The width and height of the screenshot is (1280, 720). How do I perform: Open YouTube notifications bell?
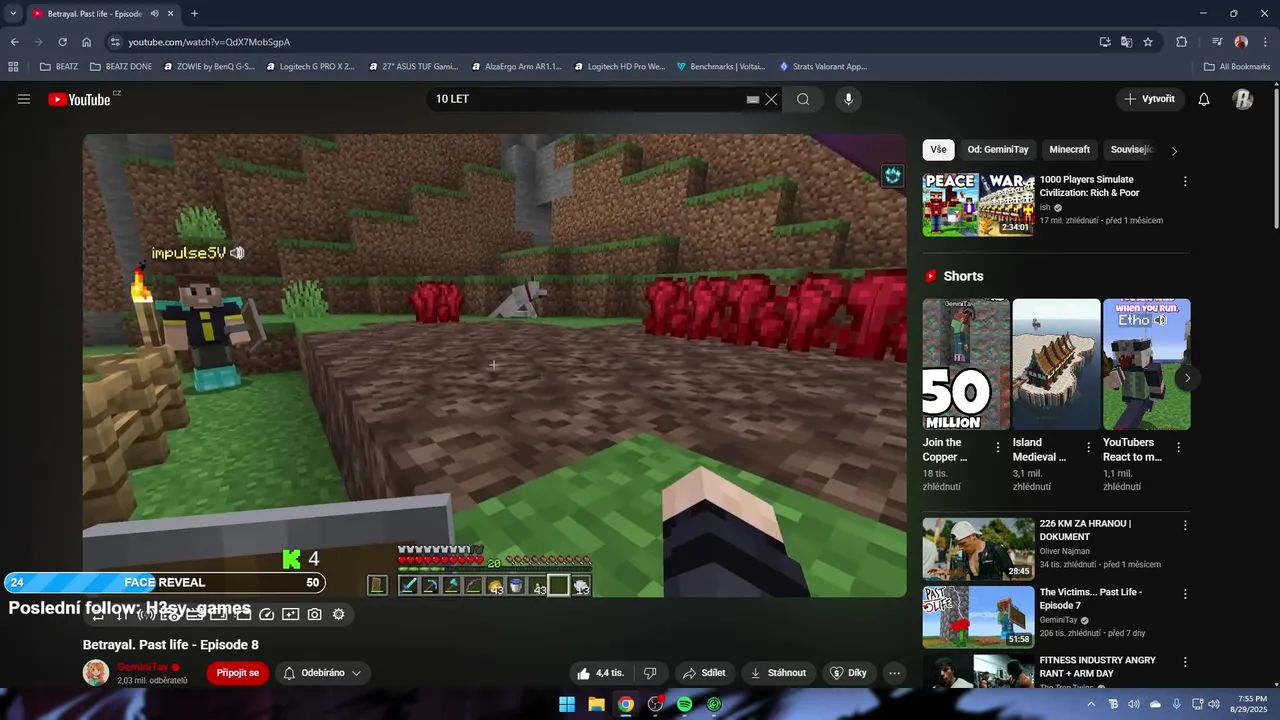tap(1204, 99)
